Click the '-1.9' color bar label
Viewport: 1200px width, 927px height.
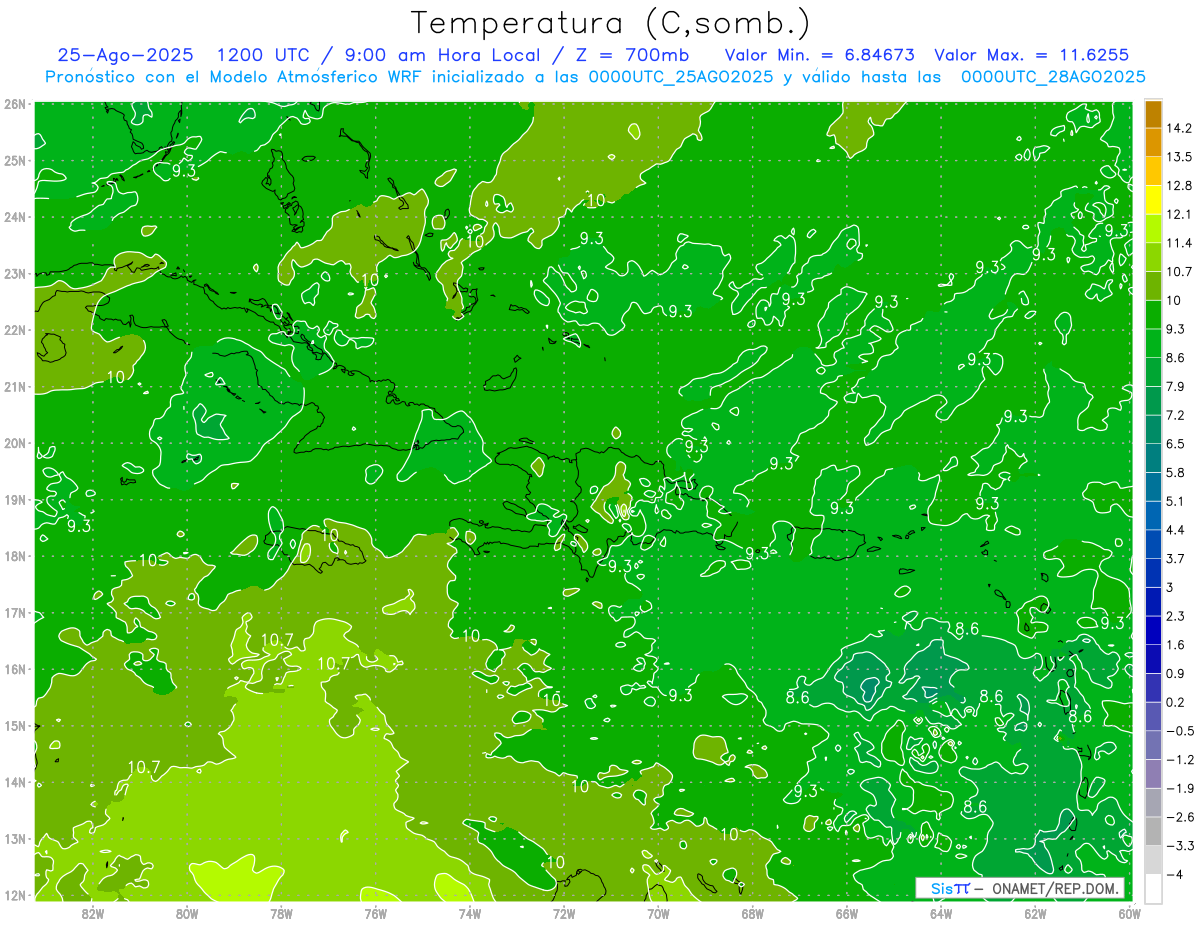[1178, 788]
